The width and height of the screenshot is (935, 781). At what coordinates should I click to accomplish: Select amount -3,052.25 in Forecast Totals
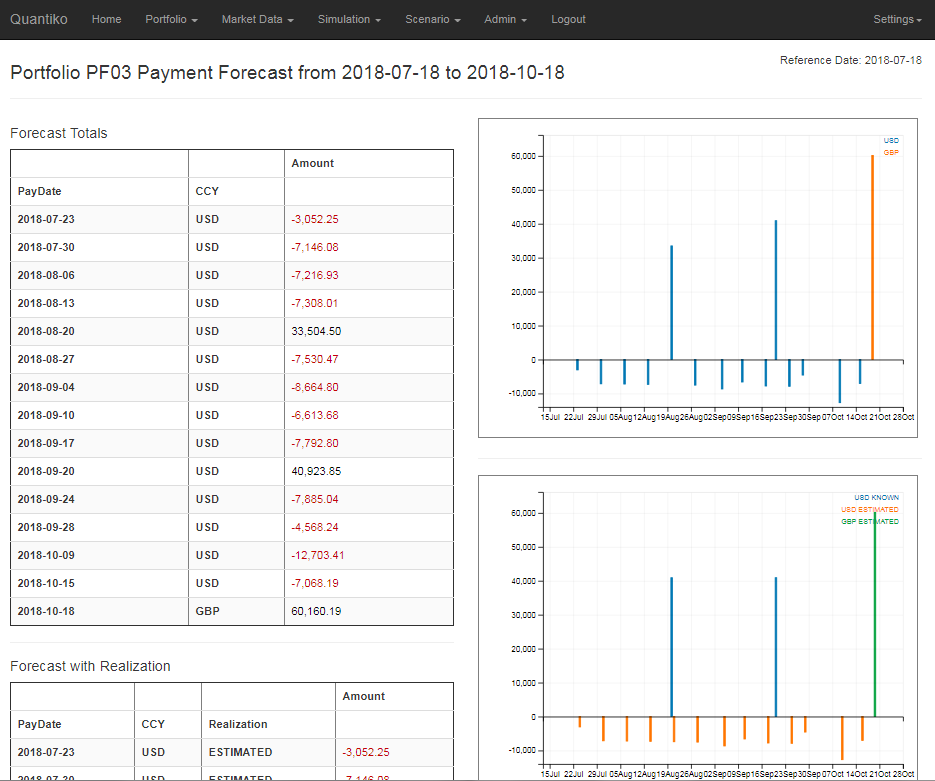[x=315, y=219]
